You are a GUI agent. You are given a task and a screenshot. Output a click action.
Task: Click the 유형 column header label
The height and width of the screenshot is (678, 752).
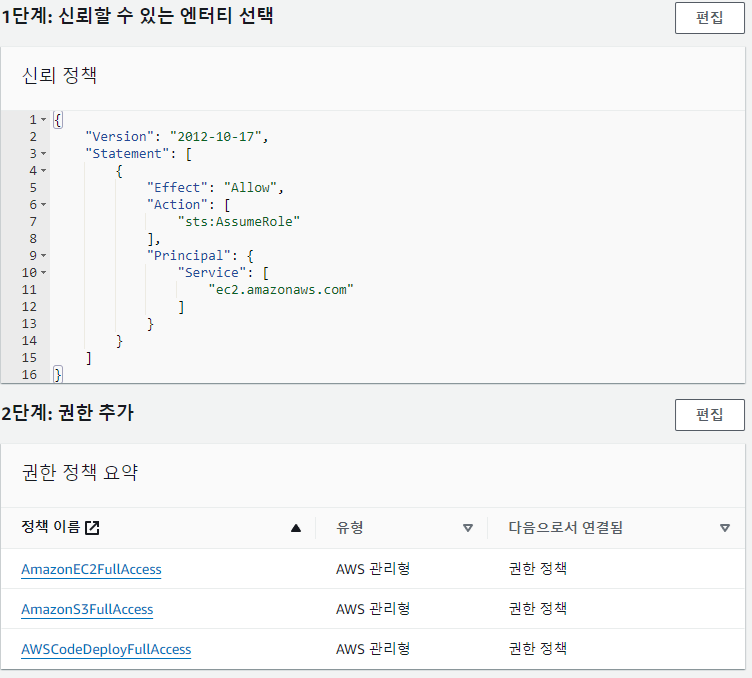click(x=350, y=527)
